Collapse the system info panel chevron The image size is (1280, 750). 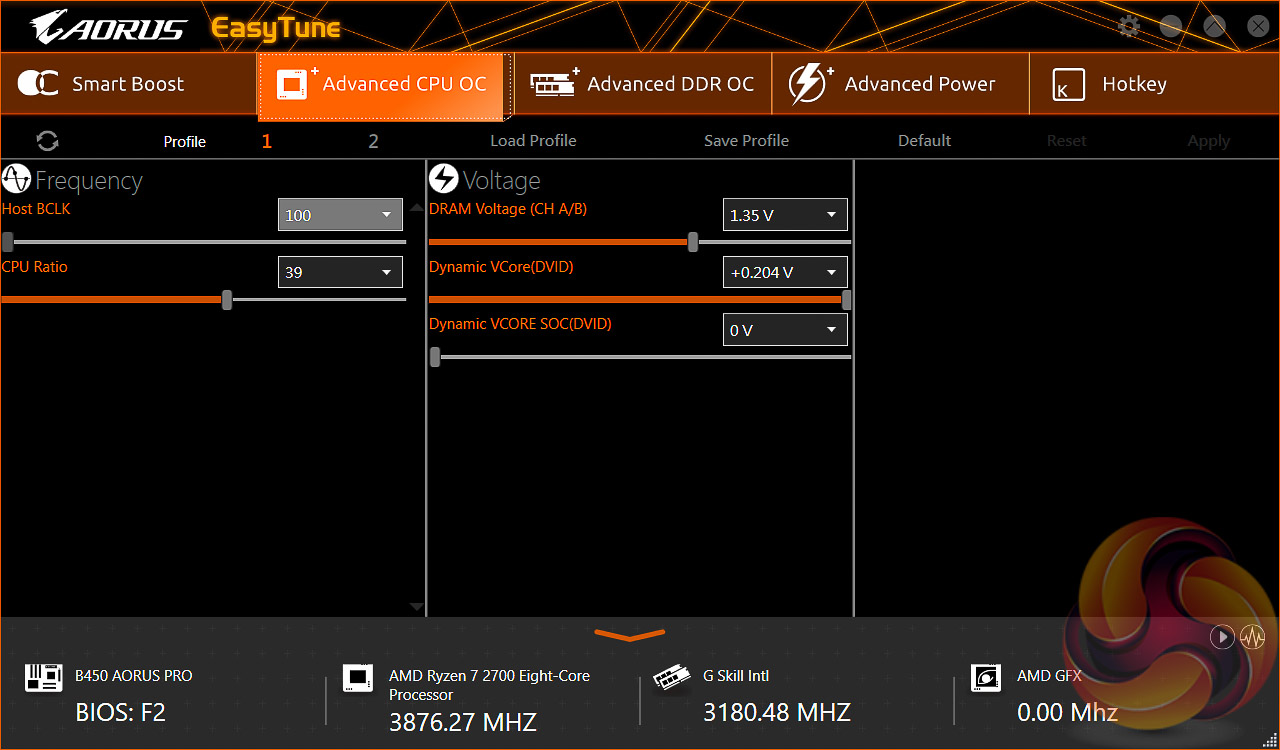point(630,634)
